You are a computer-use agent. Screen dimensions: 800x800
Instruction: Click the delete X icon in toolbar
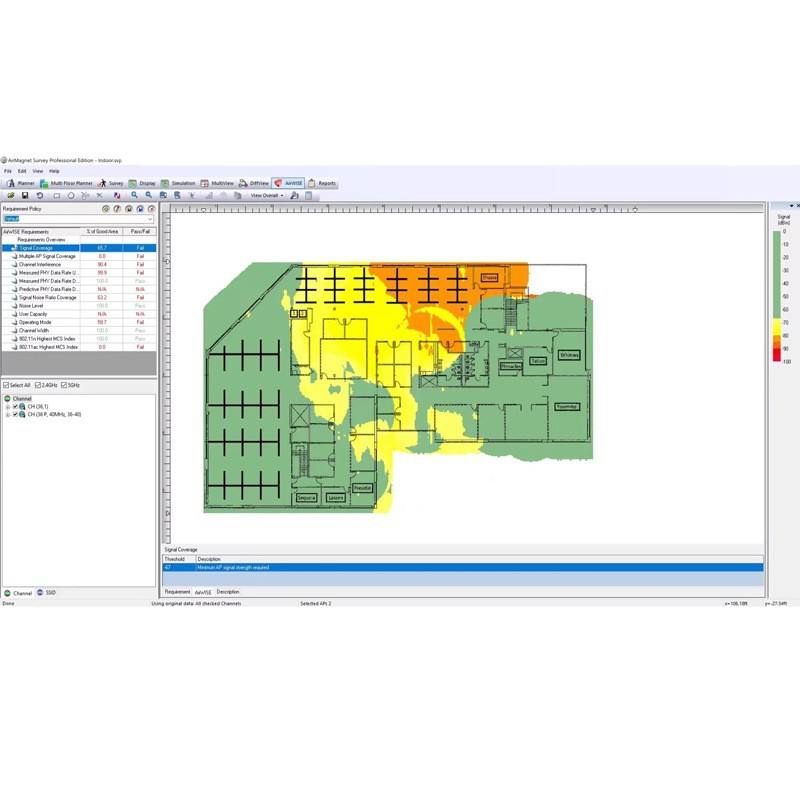pyautogui.click(x=99, y=195)
